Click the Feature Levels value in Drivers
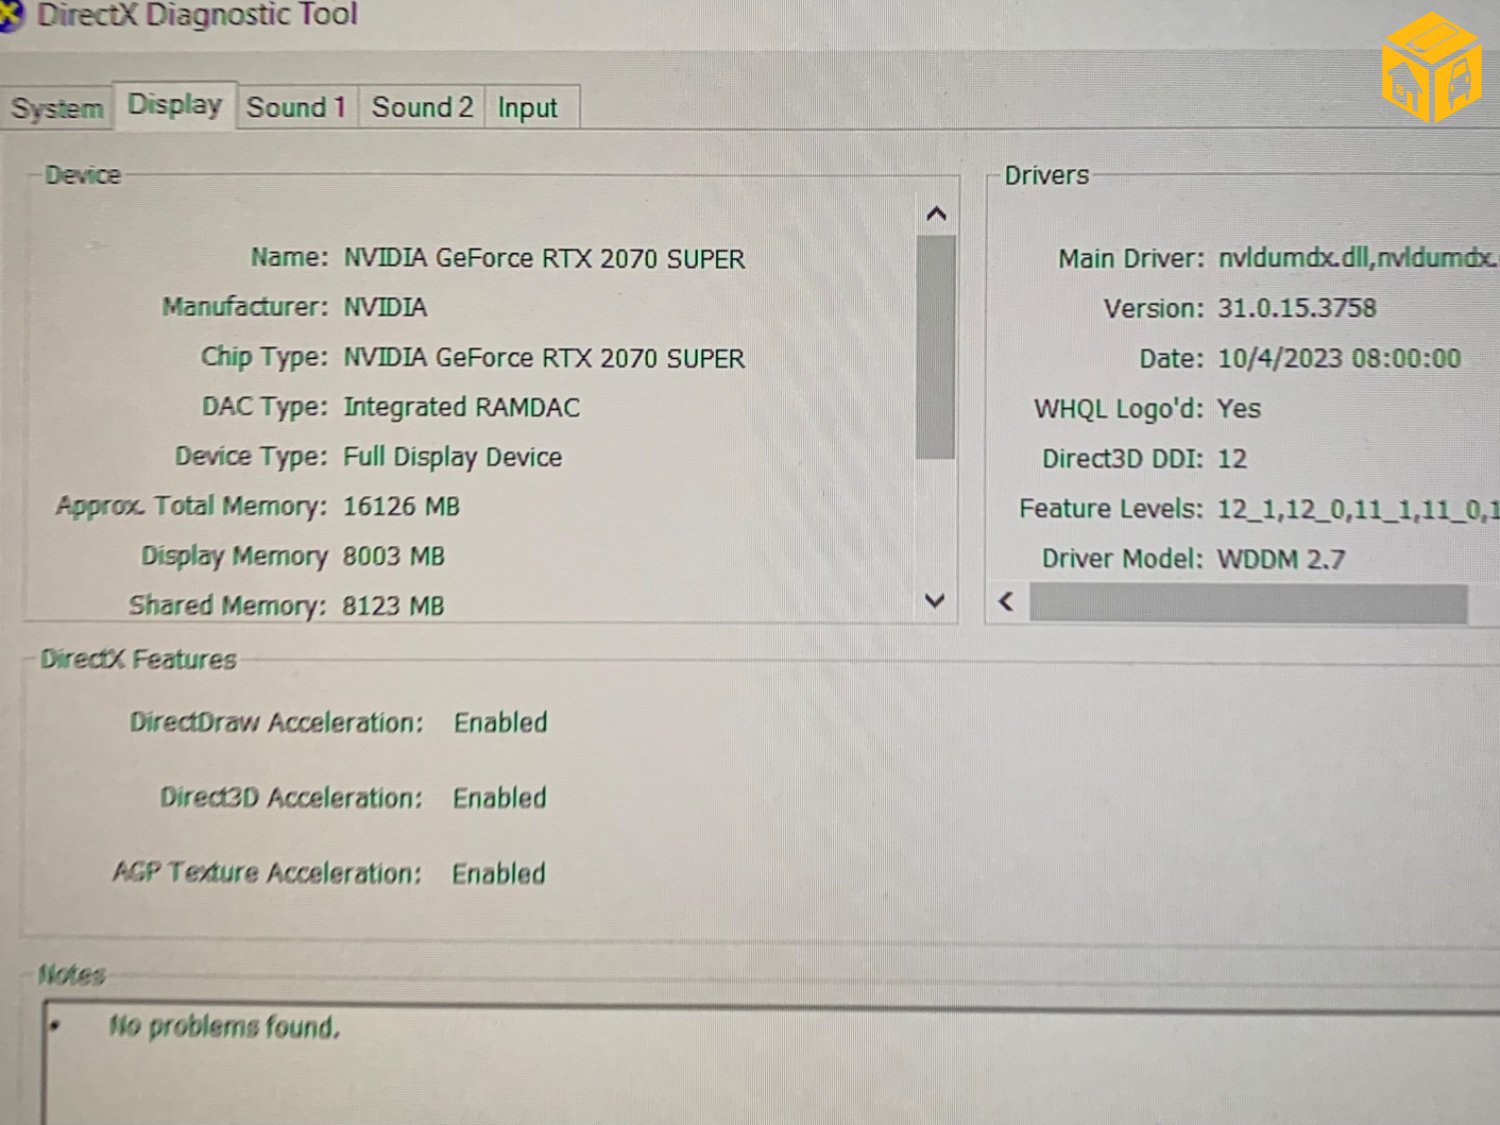The image size is (1500, 1125). (x=1357, y=509)
